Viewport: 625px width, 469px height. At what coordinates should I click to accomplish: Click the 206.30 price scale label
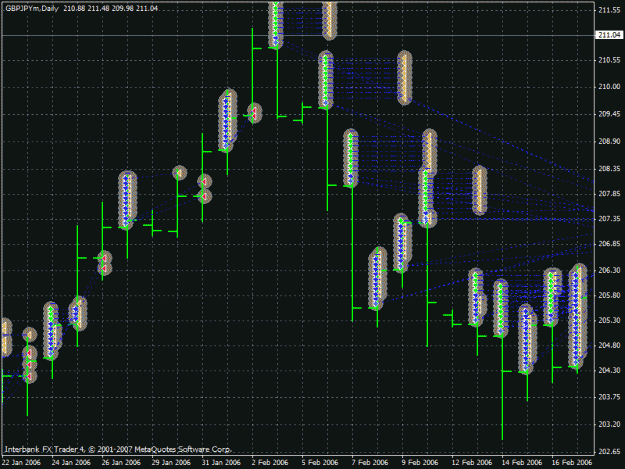click(609, 270)
